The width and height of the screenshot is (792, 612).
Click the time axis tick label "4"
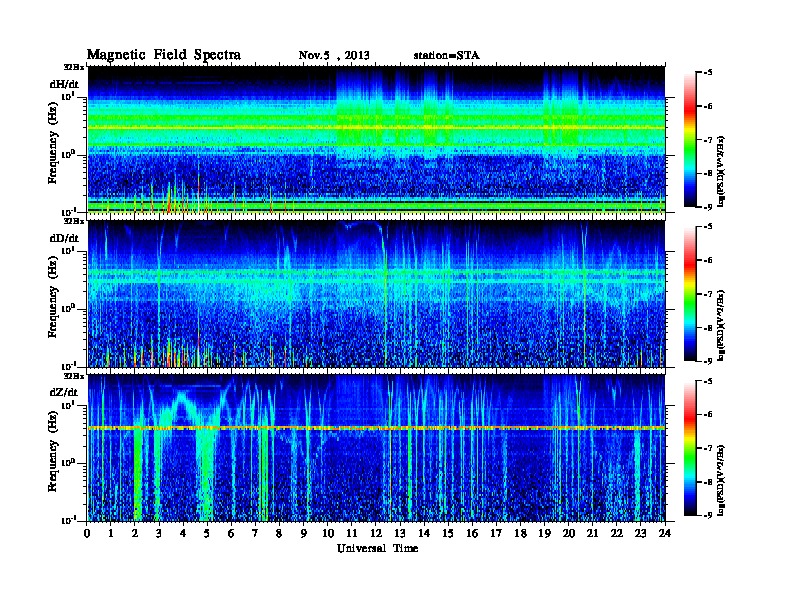[183, 533]
